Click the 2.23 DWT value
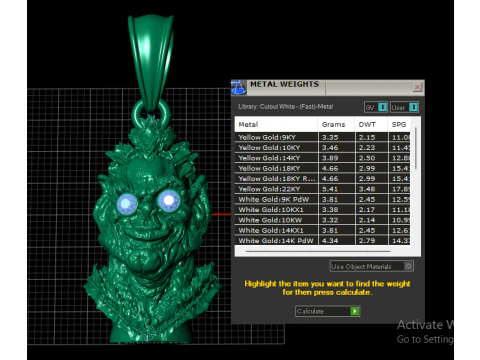The image size is (480, 360). (367, 148)
